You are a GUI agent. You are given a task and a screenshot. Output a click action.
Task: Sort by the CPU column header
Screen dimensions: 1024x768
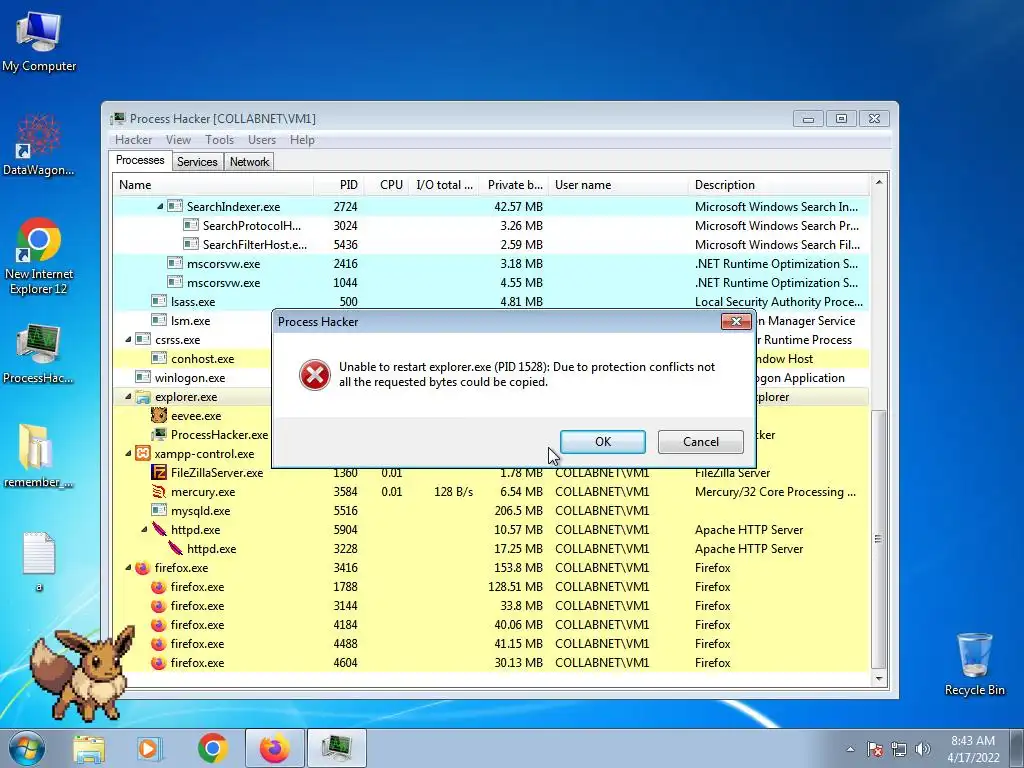click(387, 185)
